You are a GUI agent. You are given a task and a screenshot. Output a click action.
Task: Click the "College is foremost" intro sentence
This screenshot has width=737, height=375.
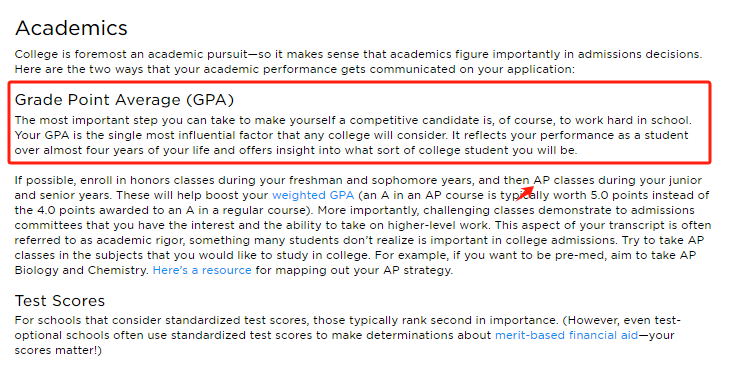[x=358, y=54]
